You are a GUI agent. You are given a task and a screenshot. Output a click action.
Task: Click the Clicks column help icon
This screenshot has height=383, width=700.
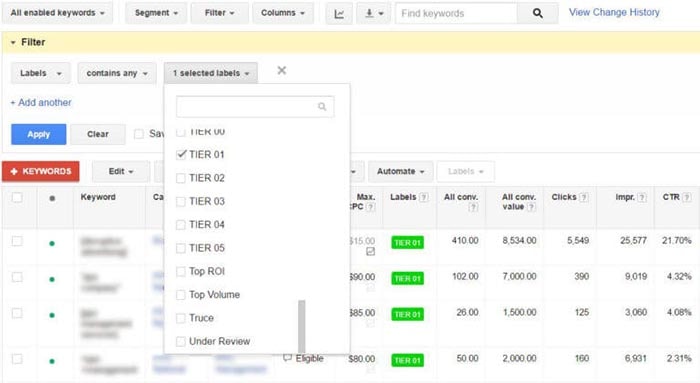(x=584, y=197)
